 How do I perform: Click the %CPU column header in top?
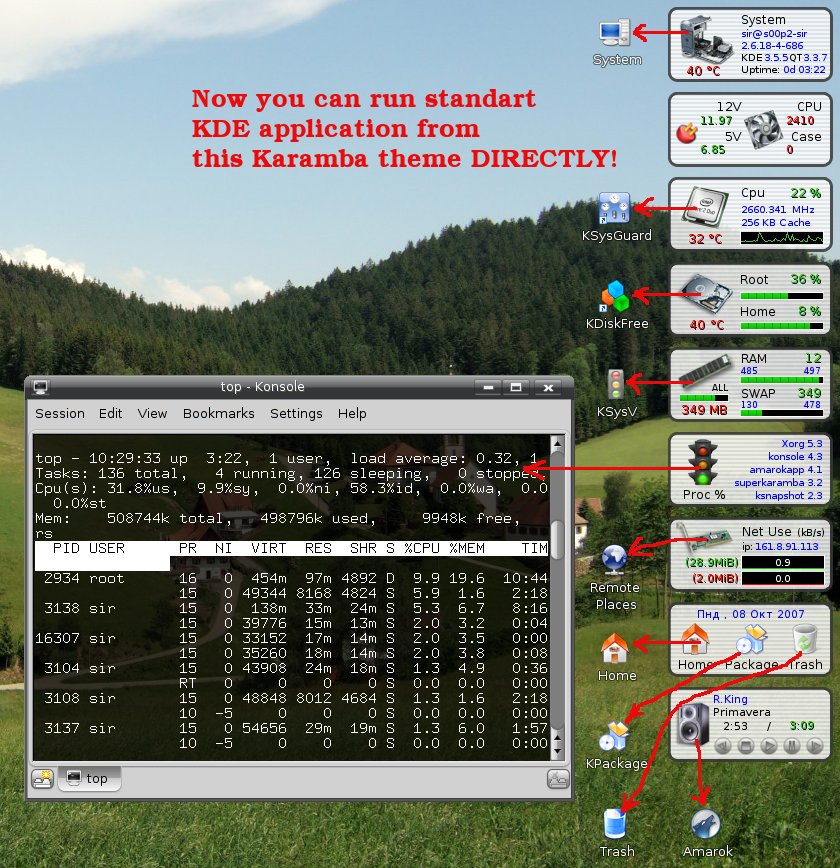point(421,549)
